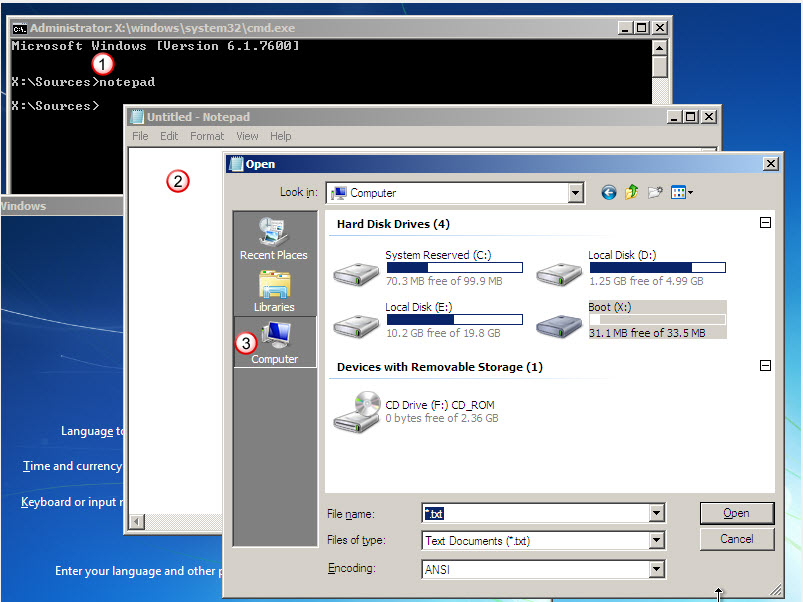The width and height of the screenshot is (803, 602).
Task: Click the Open dialog resize grip
Action: pyautogui.click(x=776, y=590)
